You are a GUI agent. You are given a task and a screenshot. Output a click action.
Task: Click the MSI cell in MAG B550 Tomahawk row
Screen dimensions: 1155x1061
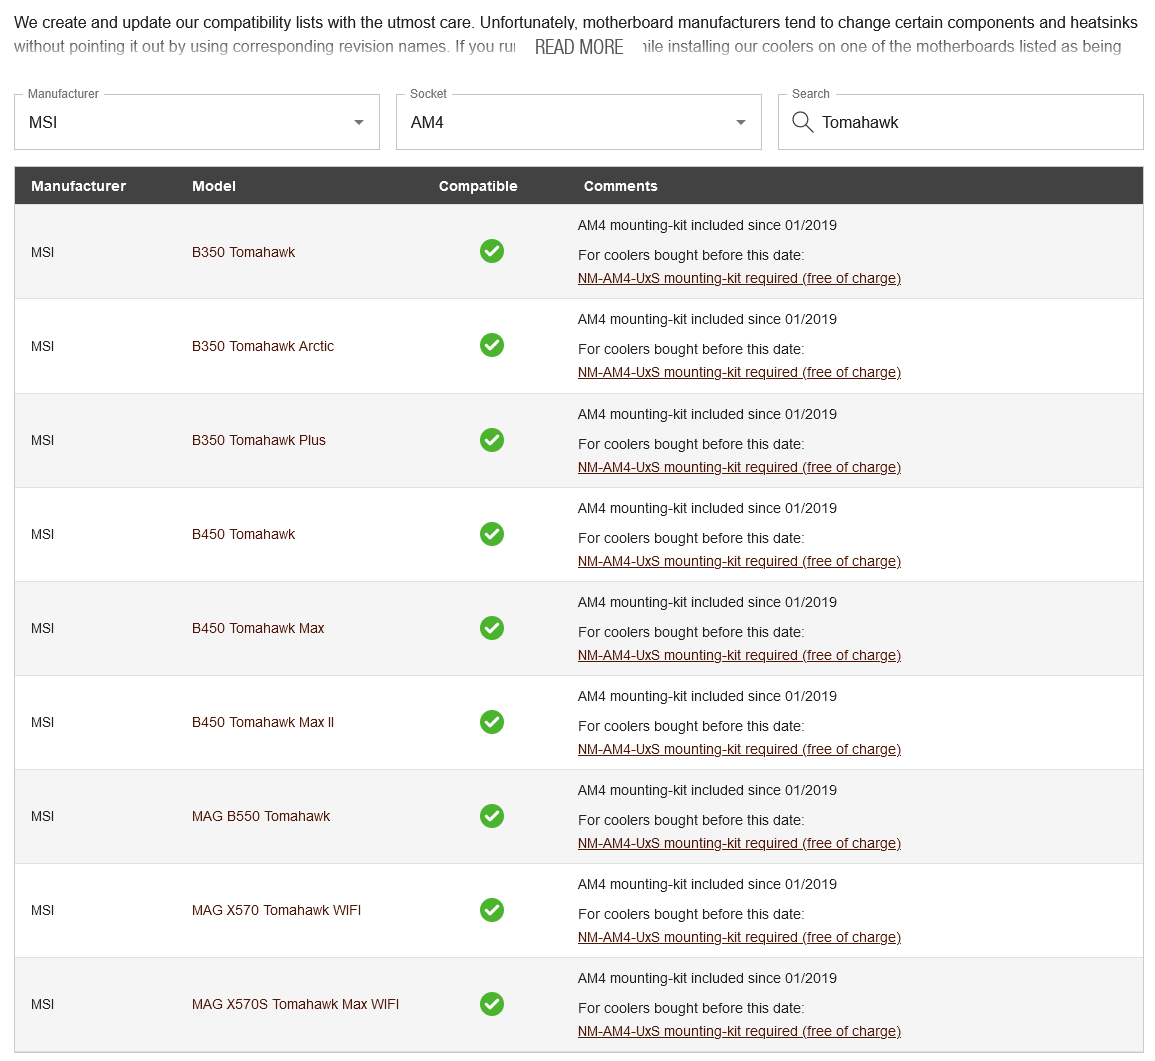click(43, 816)
